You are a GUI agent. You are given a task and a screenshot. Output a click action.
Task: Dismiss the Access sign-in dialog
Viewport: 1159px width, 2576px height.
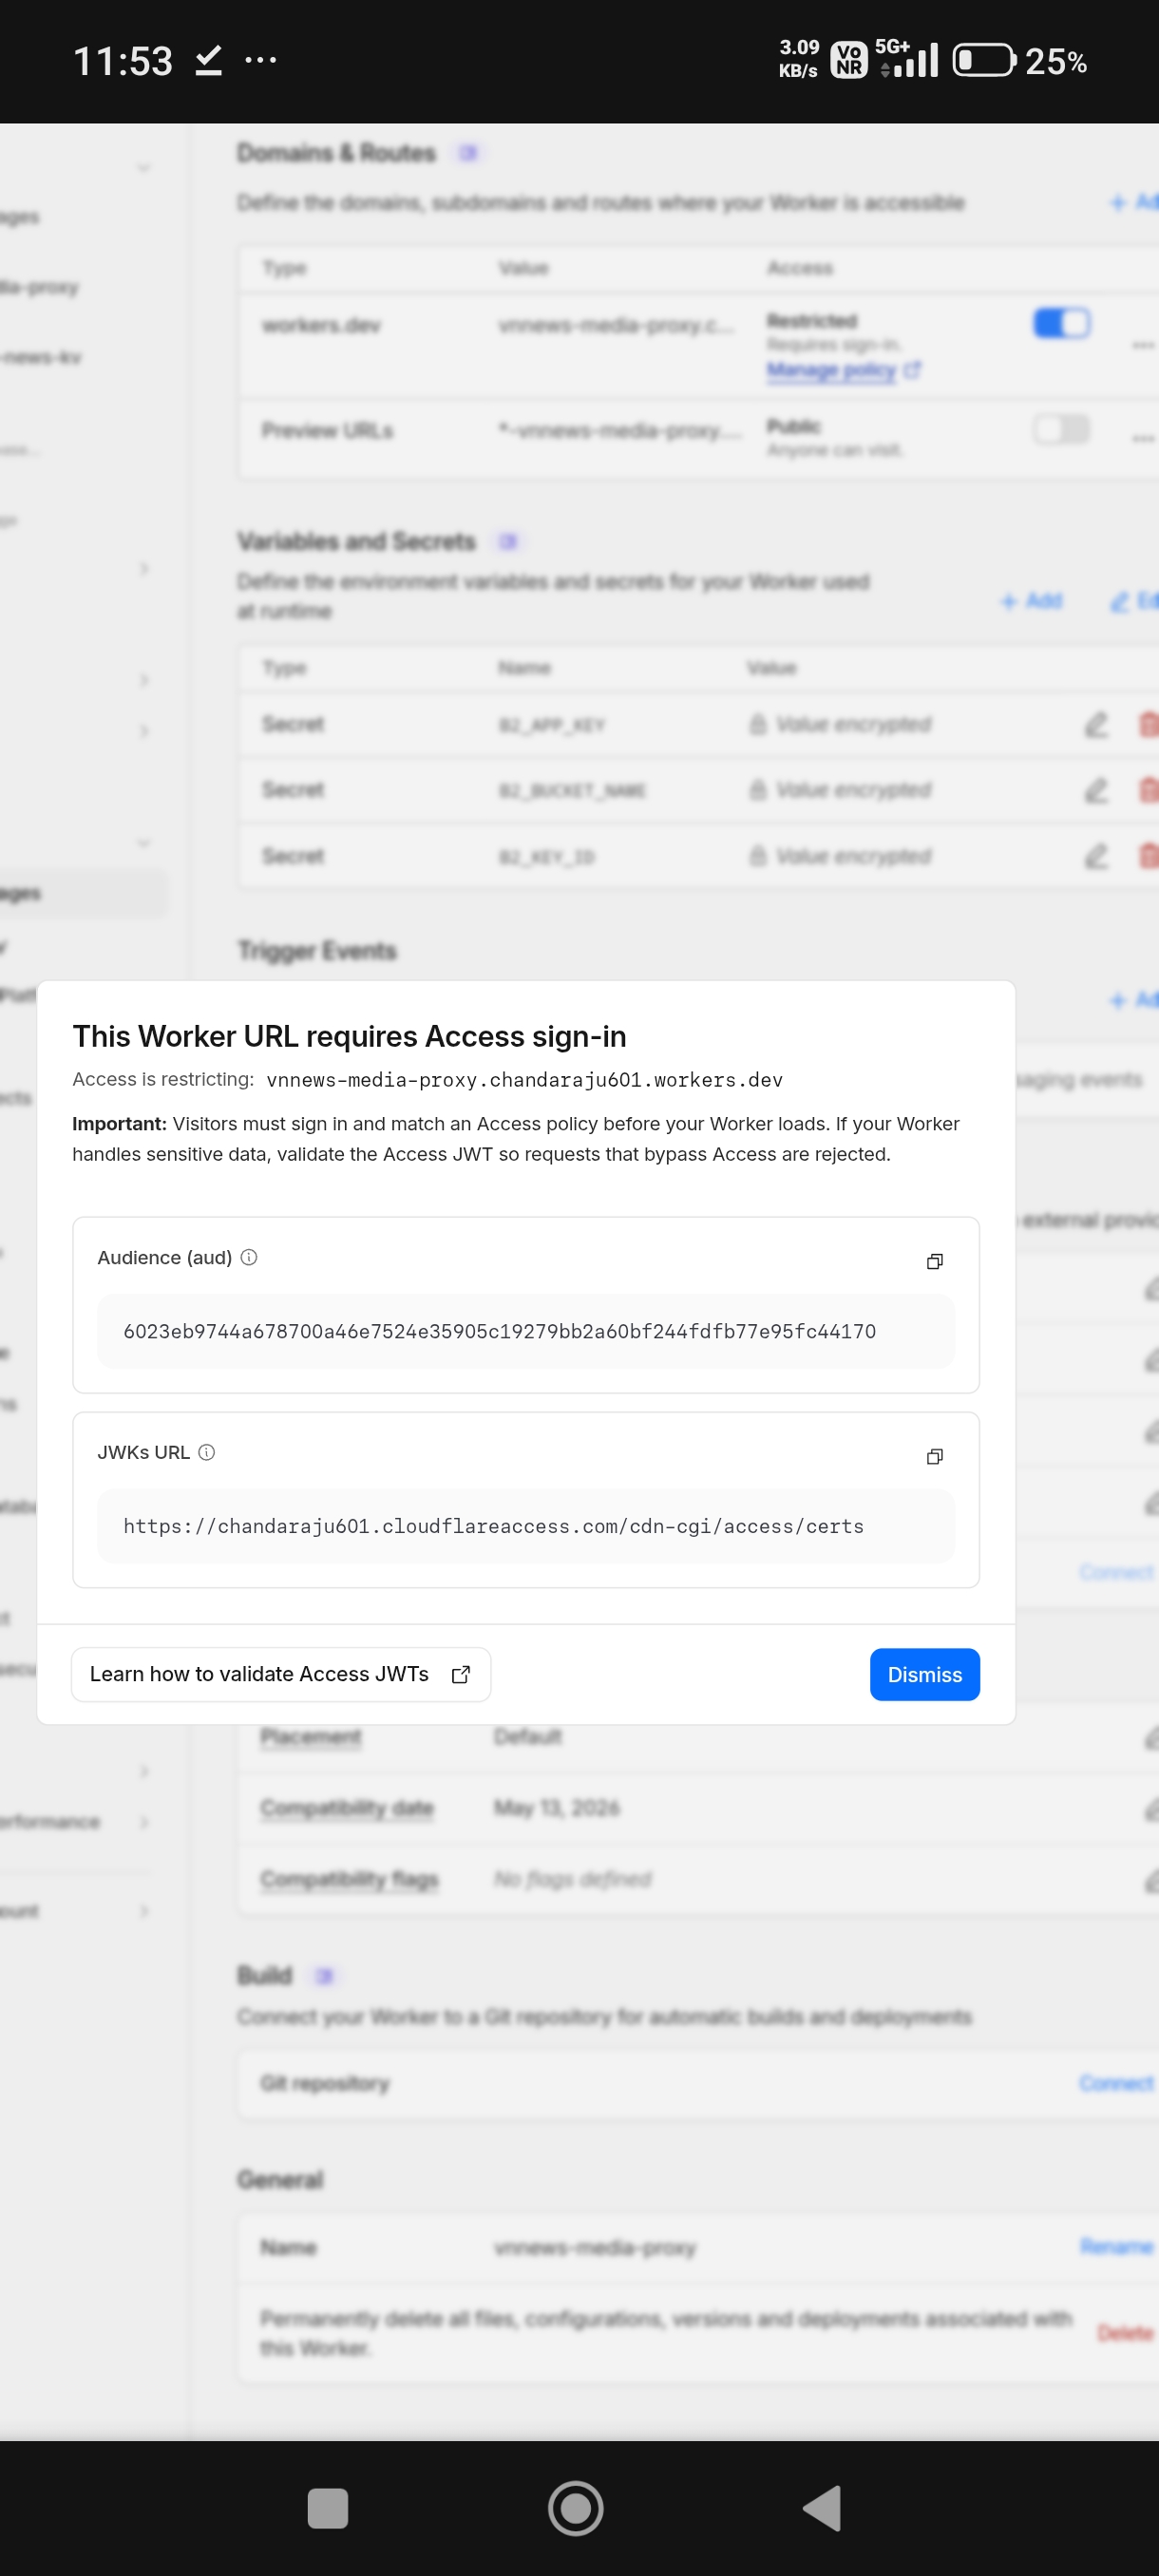pos(924,1674)
